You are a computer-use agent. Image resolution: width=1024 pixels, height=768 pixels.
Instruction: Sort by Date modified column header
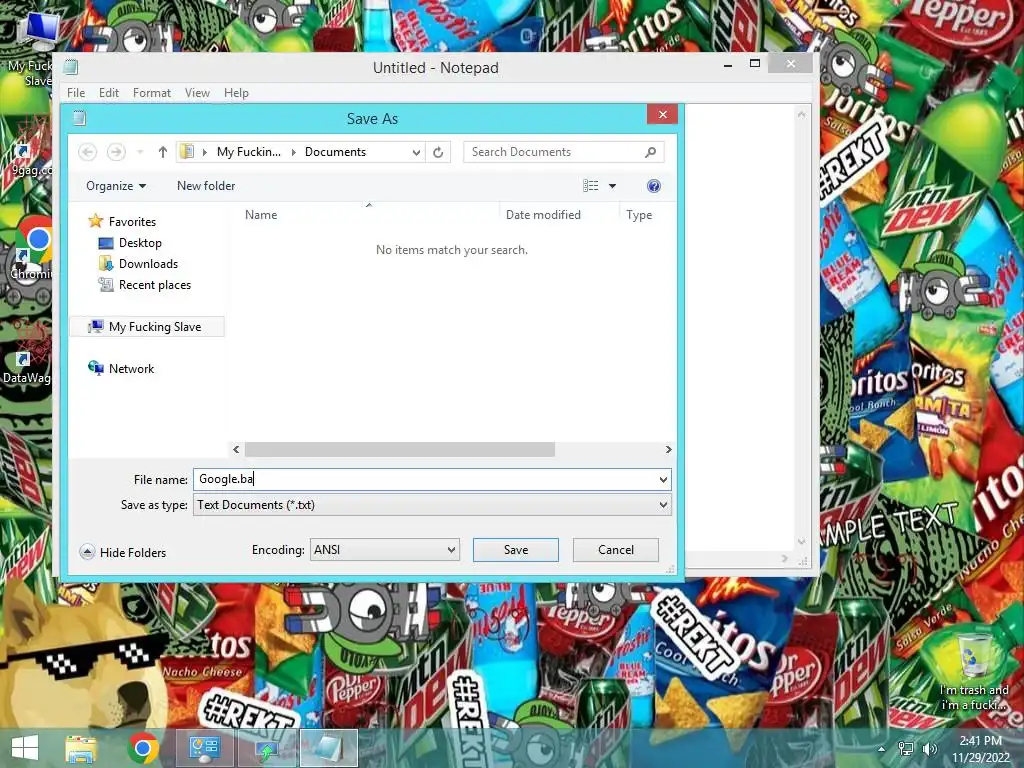point(543,215)
